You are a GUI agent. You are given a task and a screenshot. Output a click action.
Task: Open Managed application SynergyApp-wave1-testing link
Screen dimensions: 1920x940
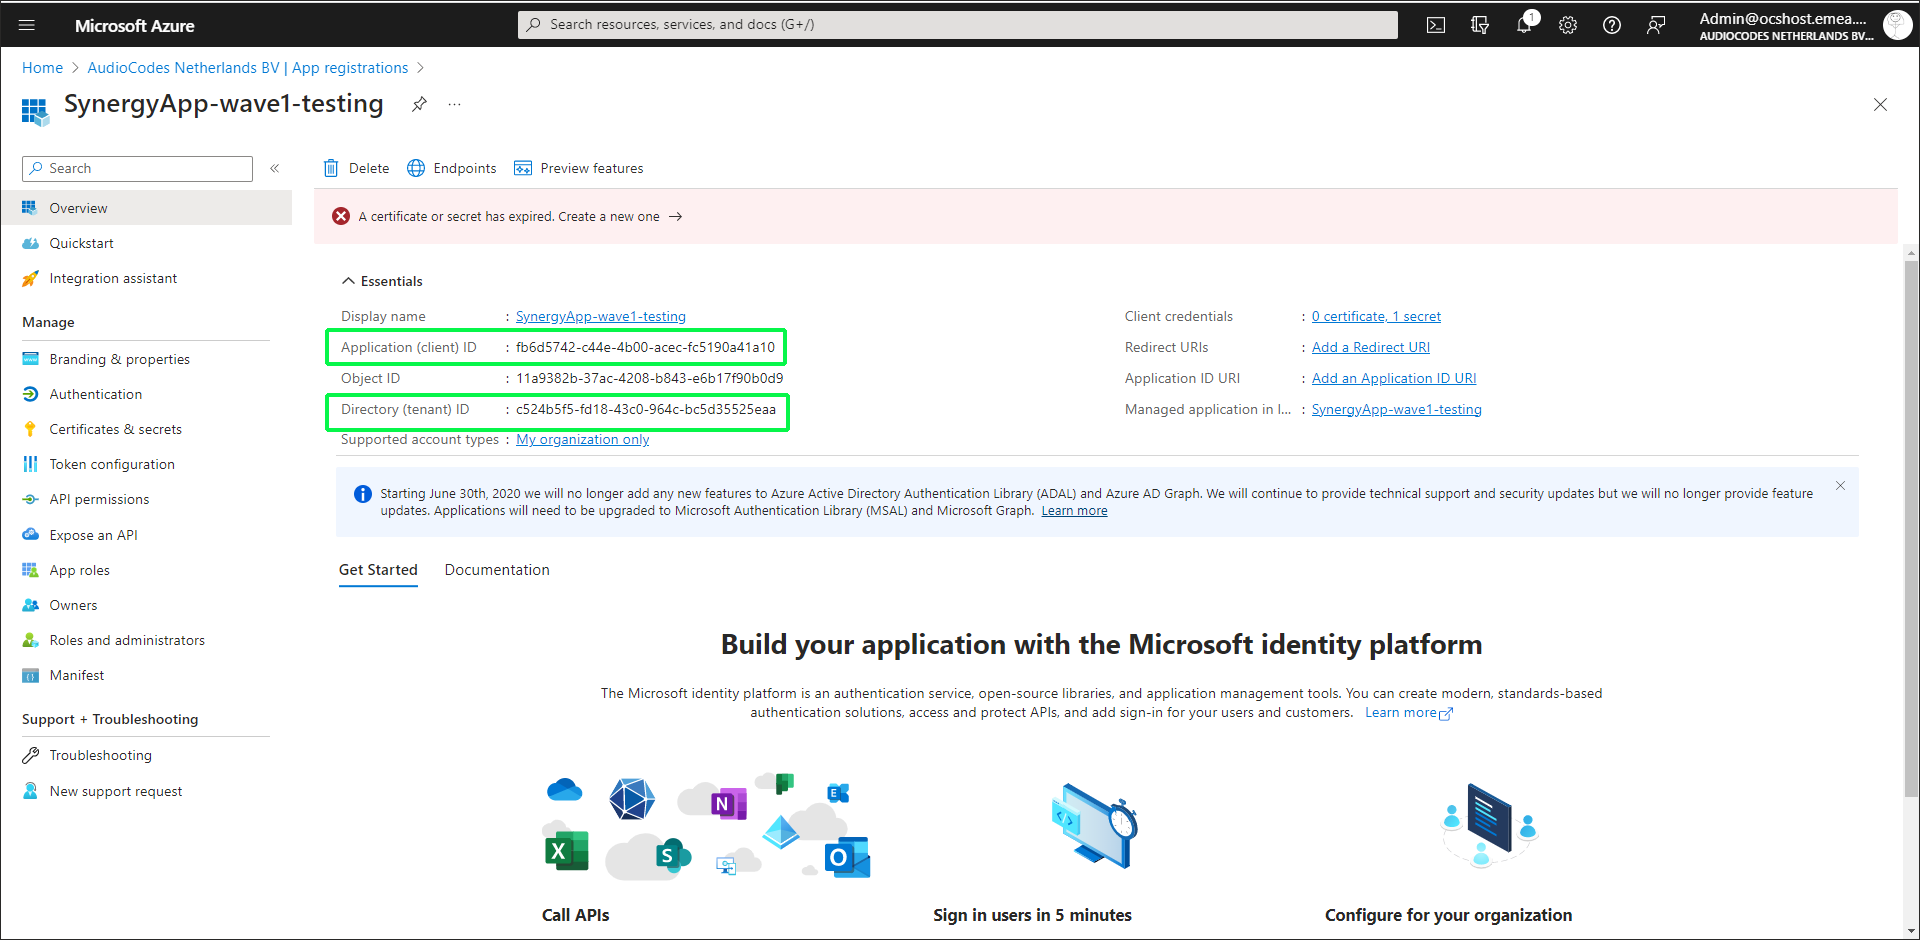(x=1397, y=409)
